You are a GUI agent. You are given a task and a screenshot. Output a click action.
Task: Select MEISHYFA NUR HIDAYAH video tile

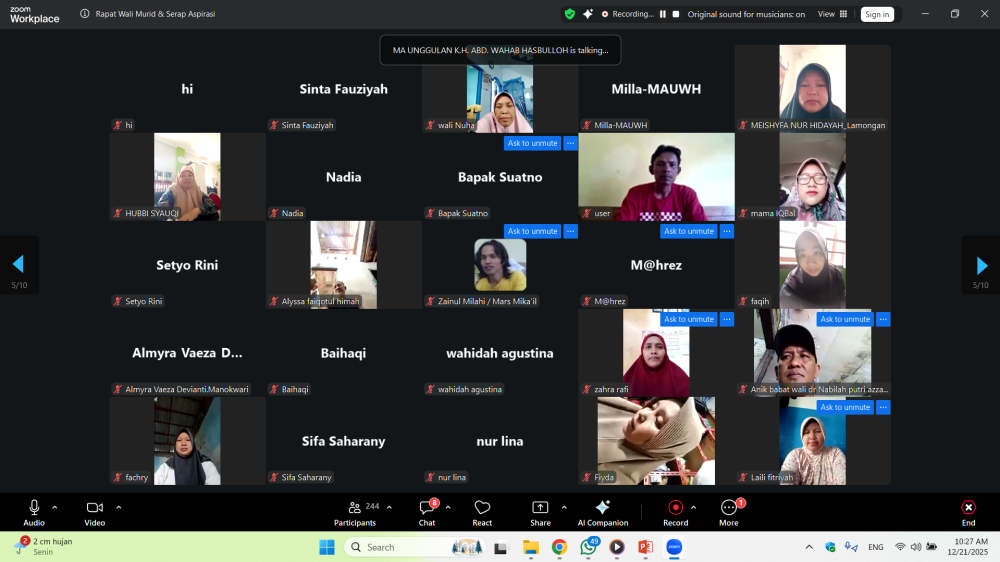(x=812, y=89)
